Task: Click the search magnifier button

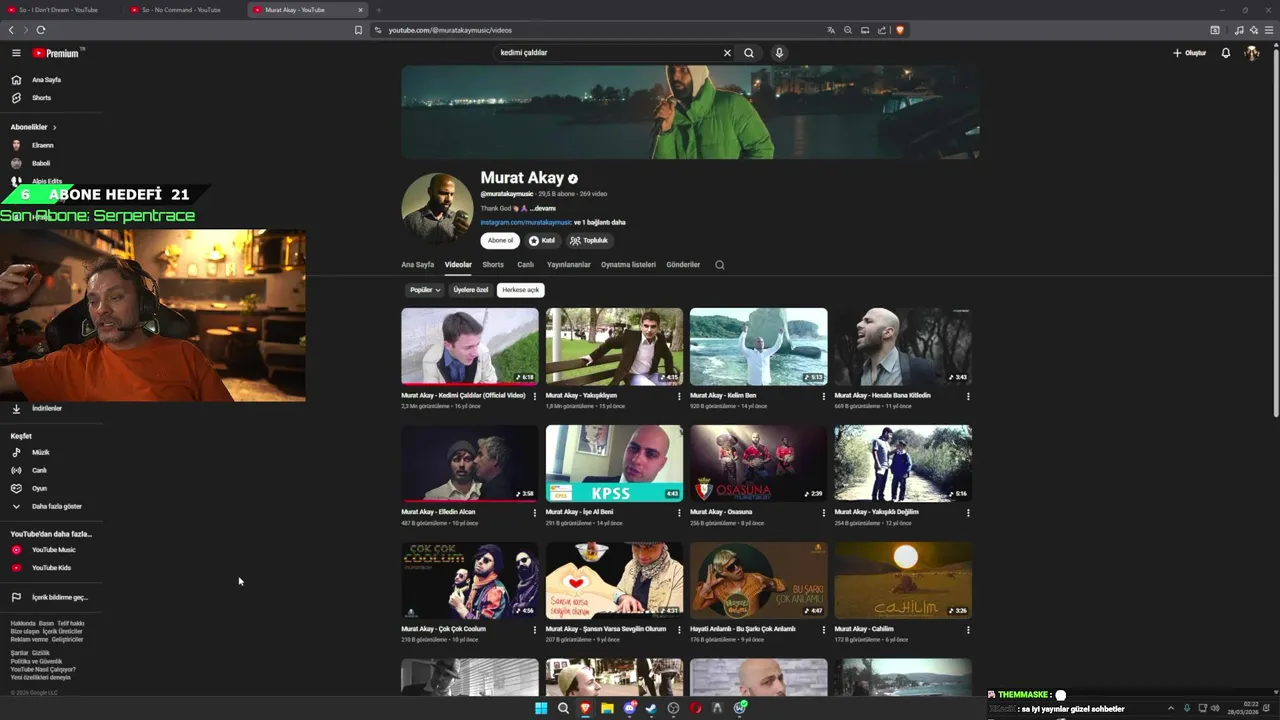Action: [x=749, y=53]
